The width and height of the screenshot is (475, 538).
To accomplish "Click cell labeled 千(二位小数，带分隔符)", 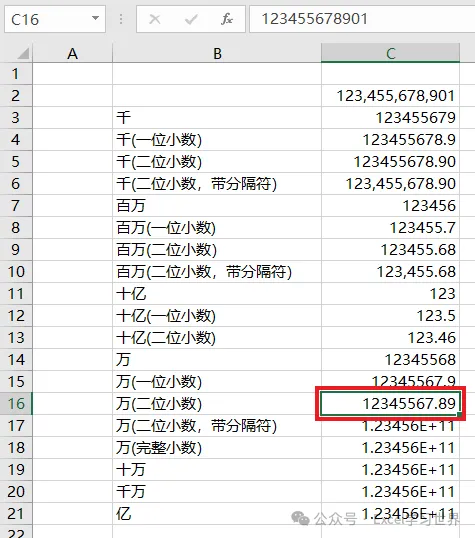I will click(x=217, y=184).
